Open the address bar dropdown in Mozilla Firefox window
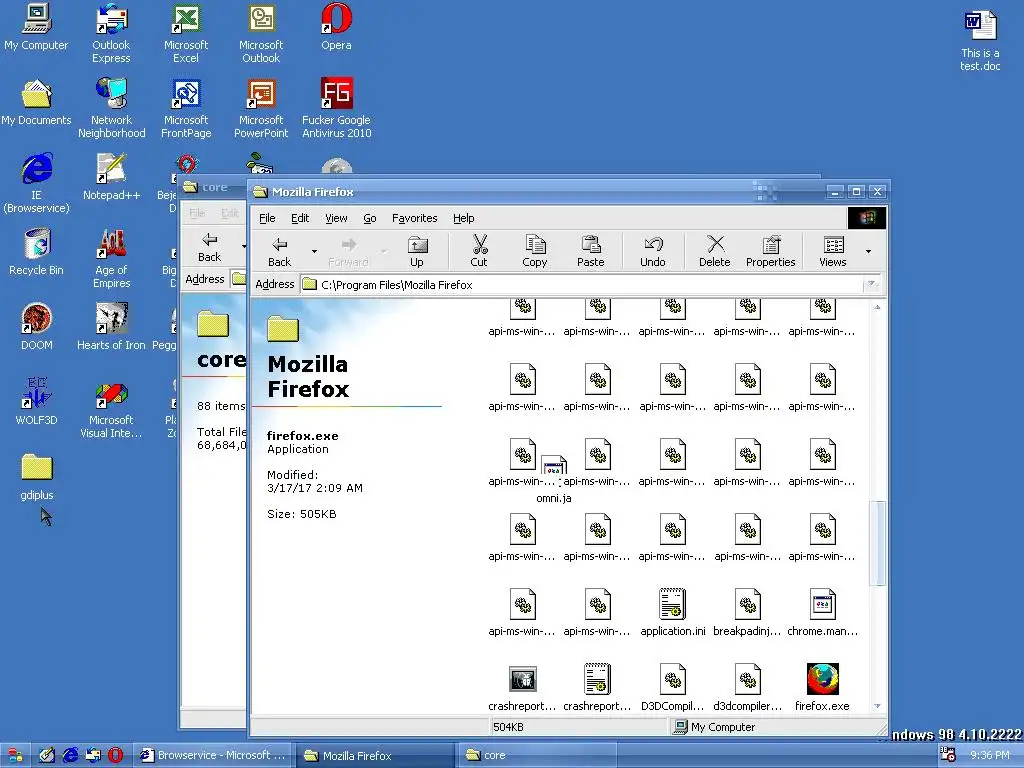Viewport: 1024px width, 768px height. (870, 285)
